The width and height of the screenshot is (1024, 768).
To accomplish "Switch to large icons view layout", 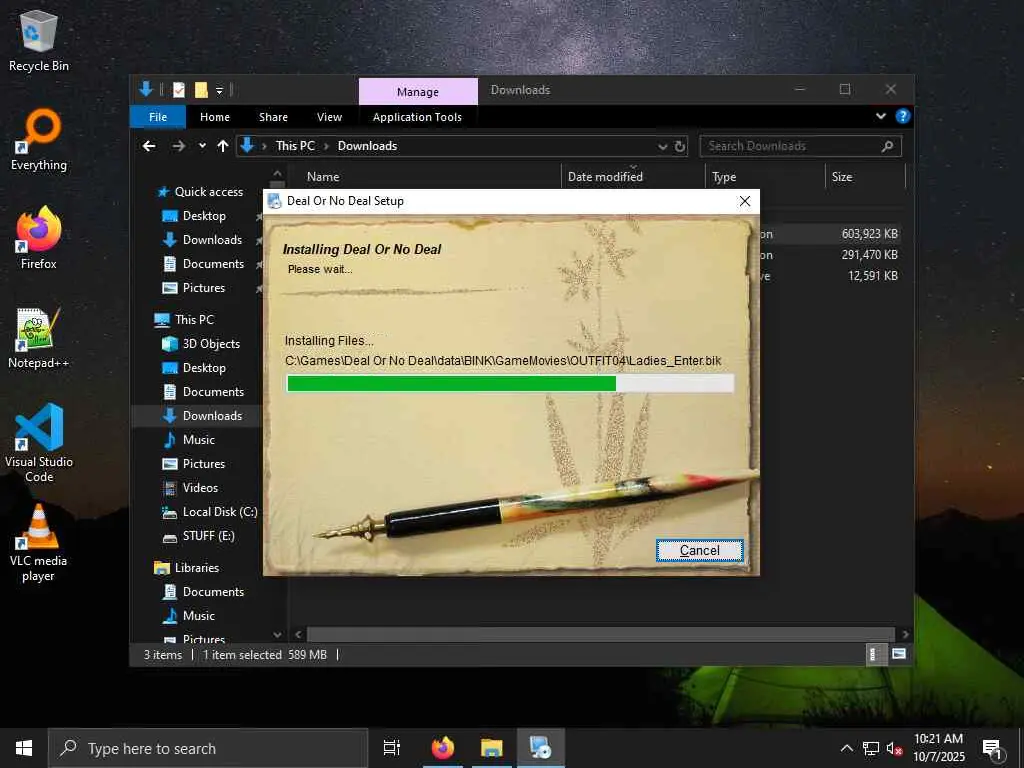I will tap(899, 654).
